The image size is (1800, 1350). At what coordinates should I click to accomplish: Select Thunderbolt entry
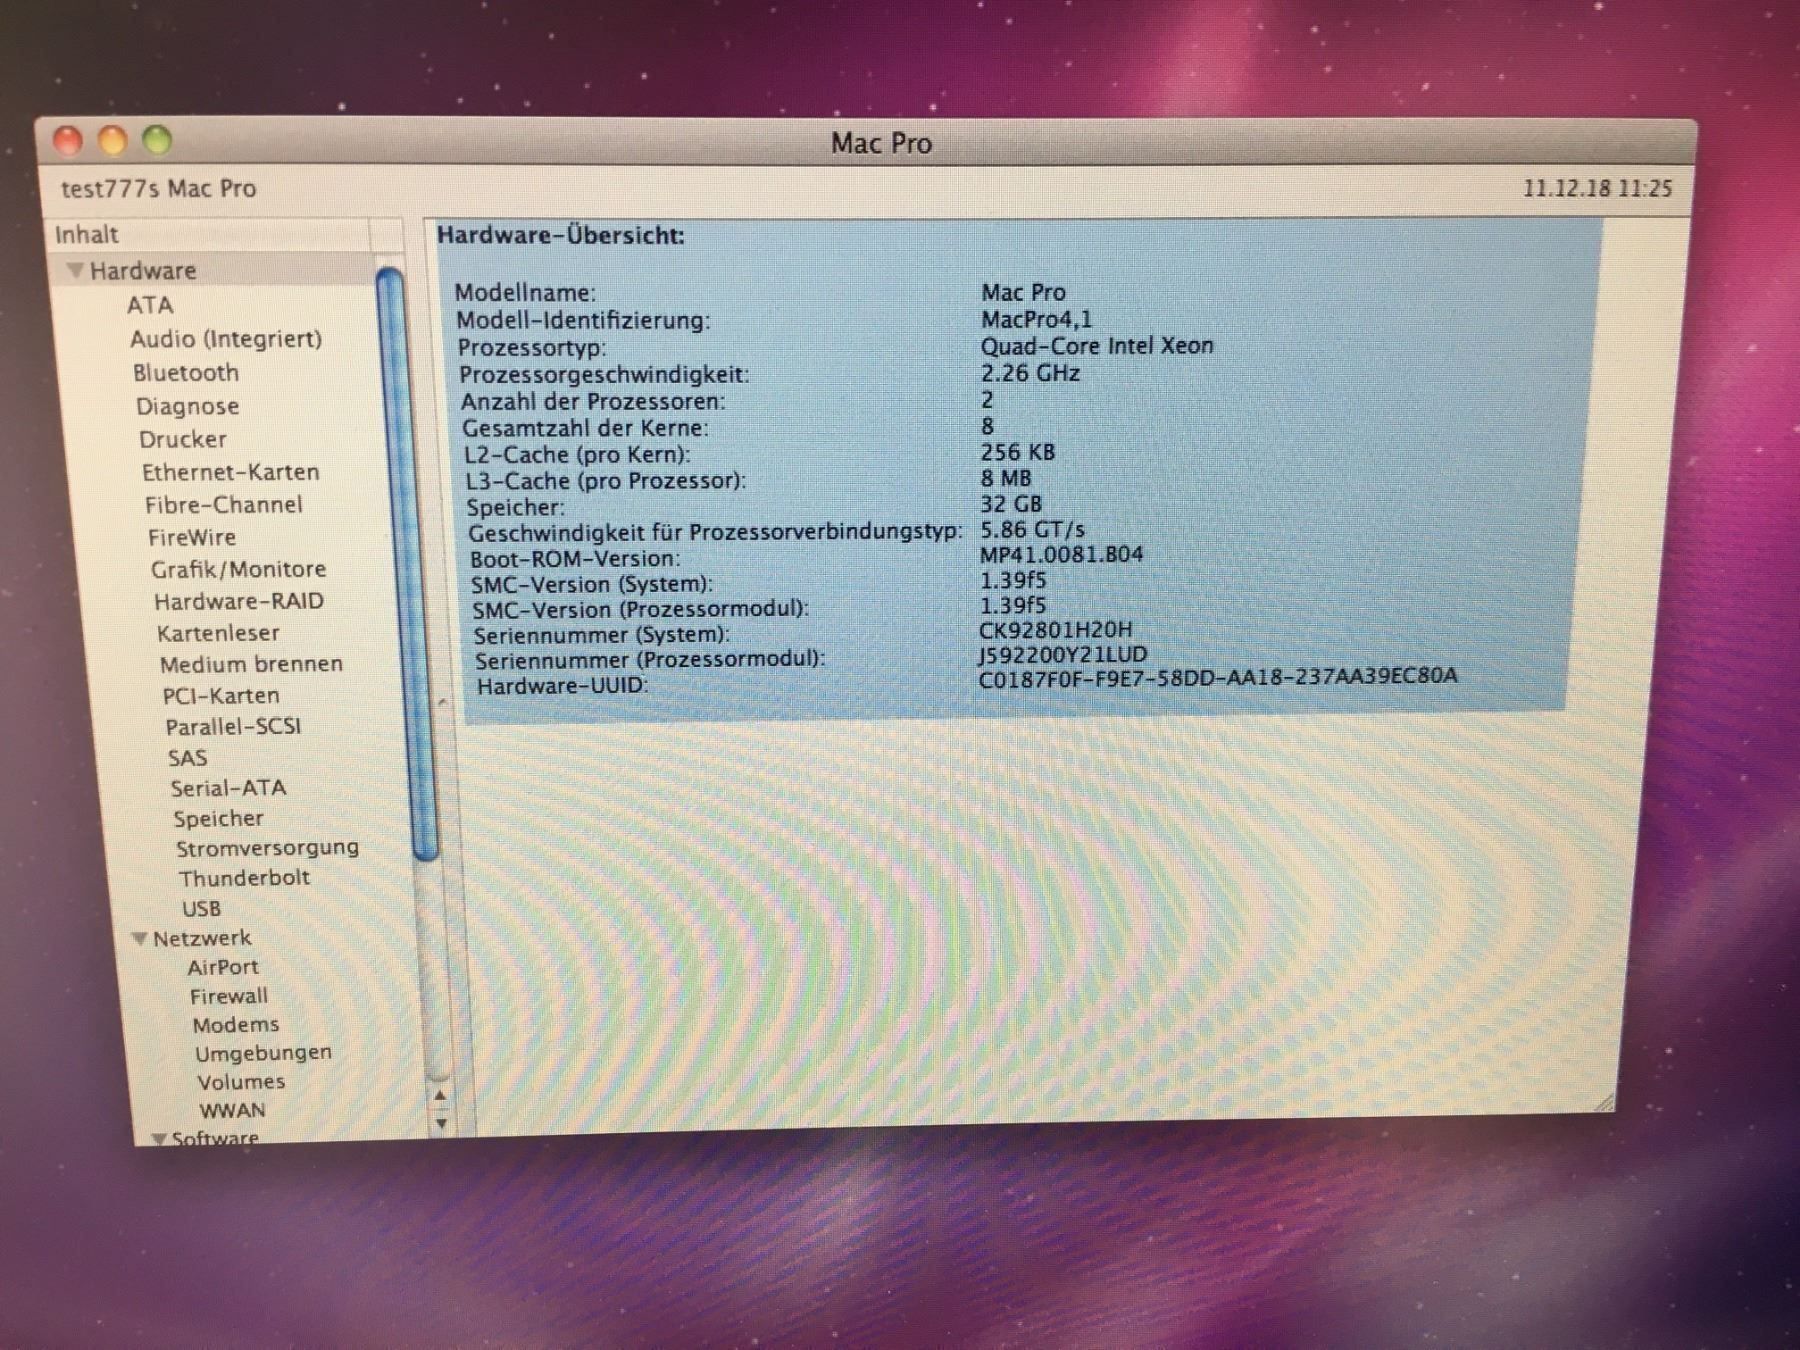(x=245, y=879)
